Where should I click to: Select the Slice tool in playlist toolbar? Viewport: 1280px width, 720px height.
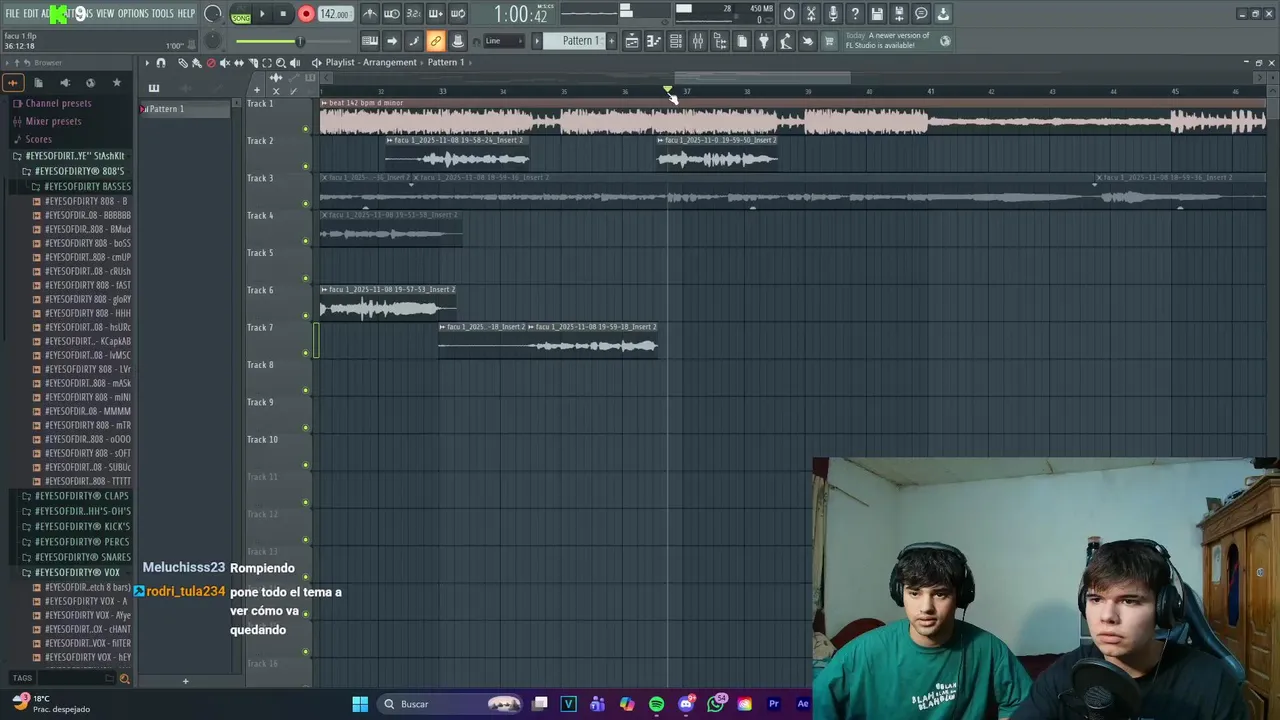[253, 63]
